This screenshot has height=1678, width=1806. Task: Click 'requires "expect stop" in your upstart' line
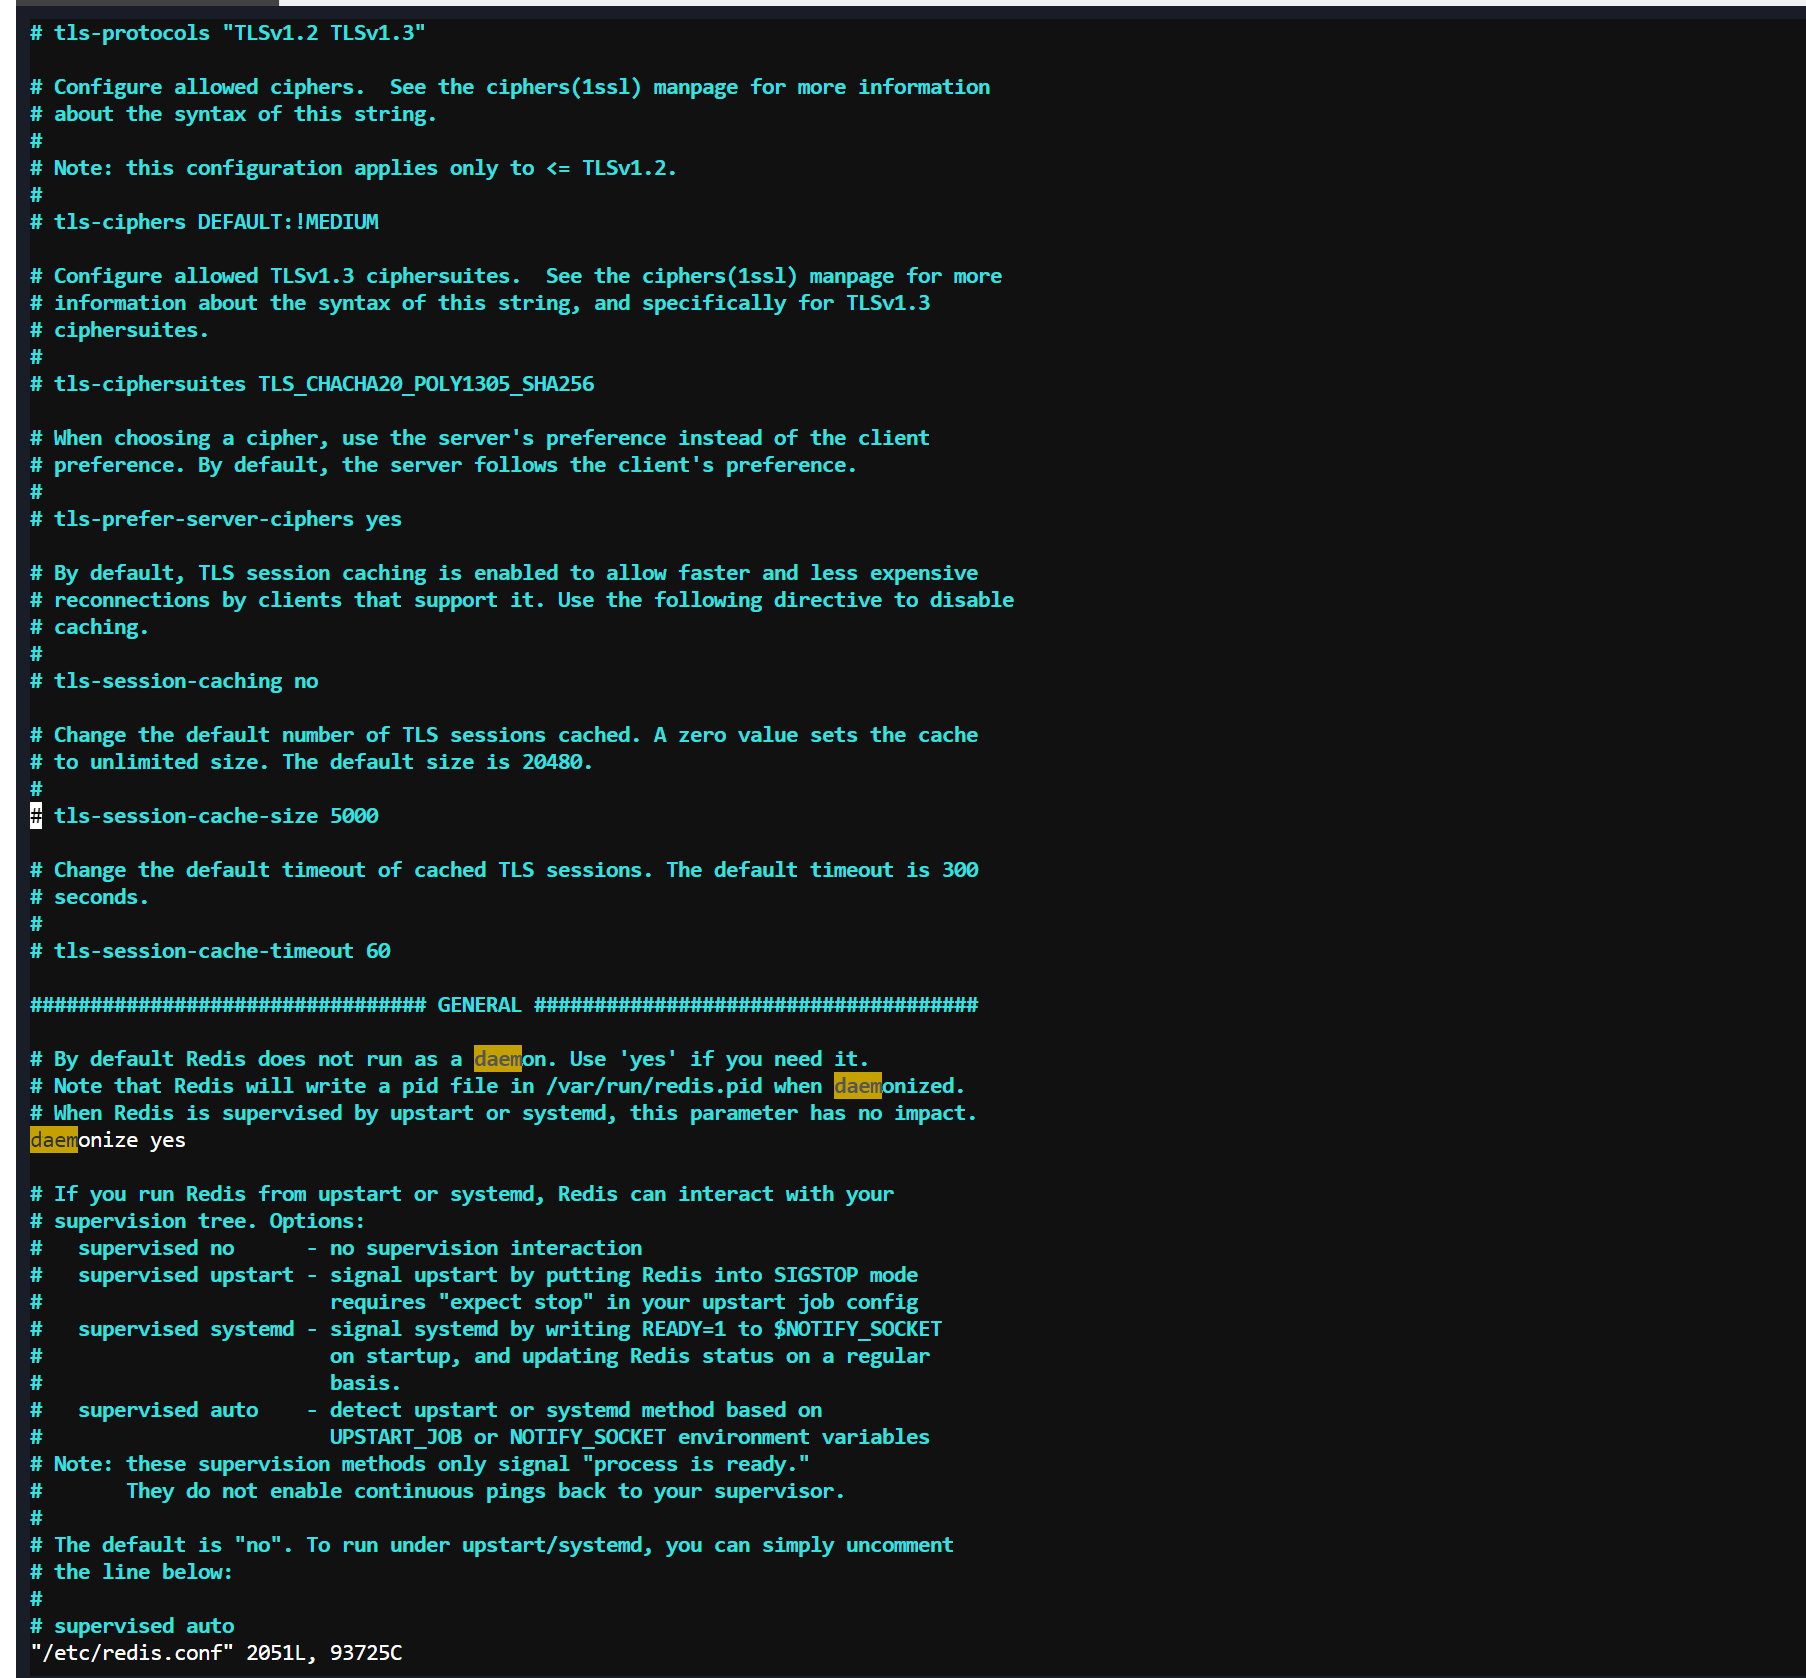coord(474,1302)
